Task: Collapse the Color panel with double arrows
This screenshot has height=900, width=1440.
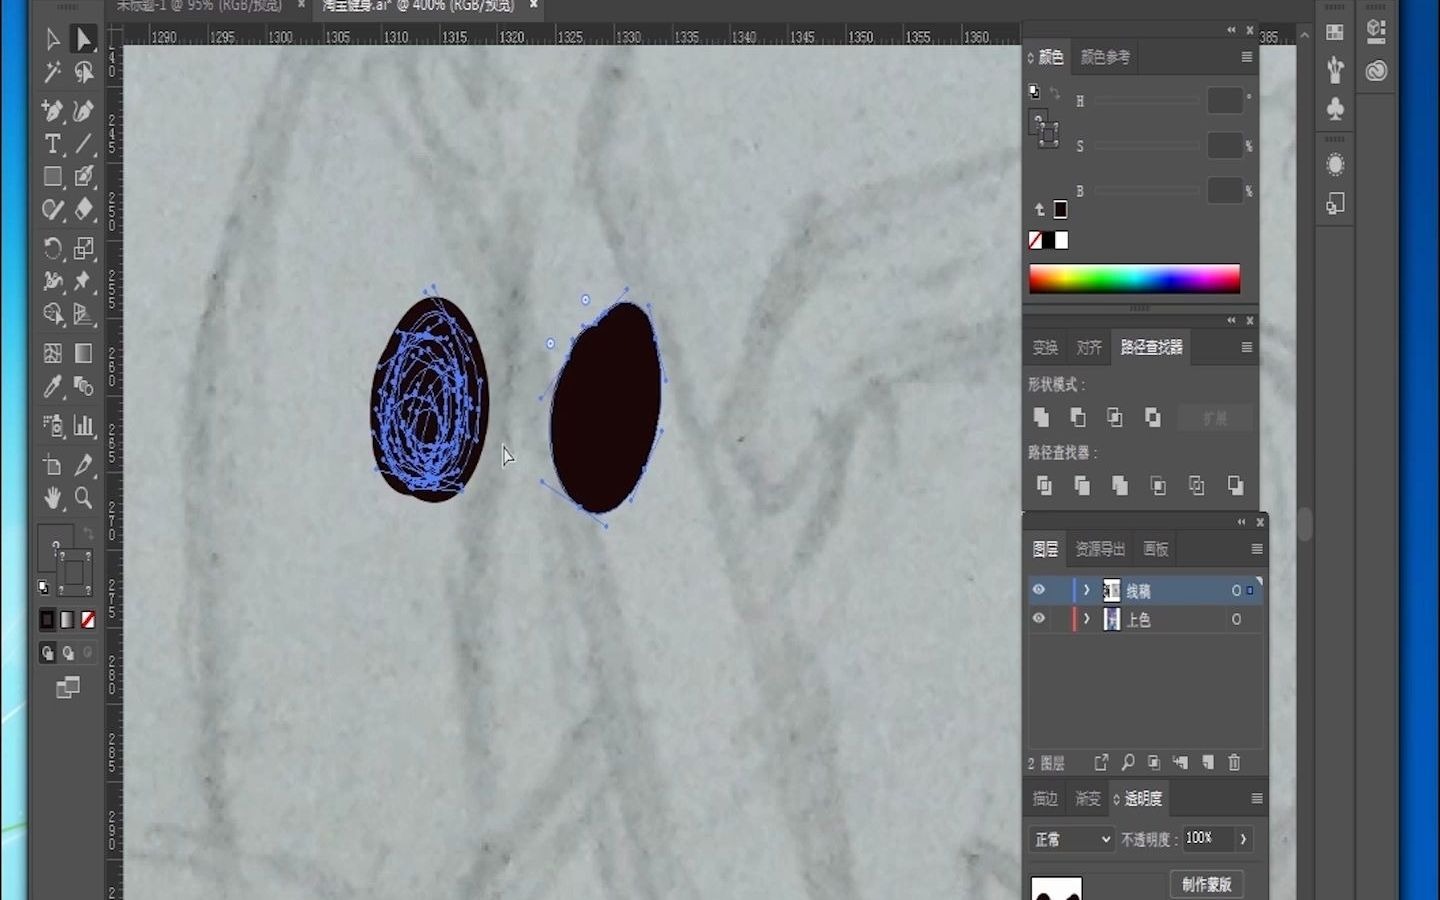Action: [x=1231, y=30]
